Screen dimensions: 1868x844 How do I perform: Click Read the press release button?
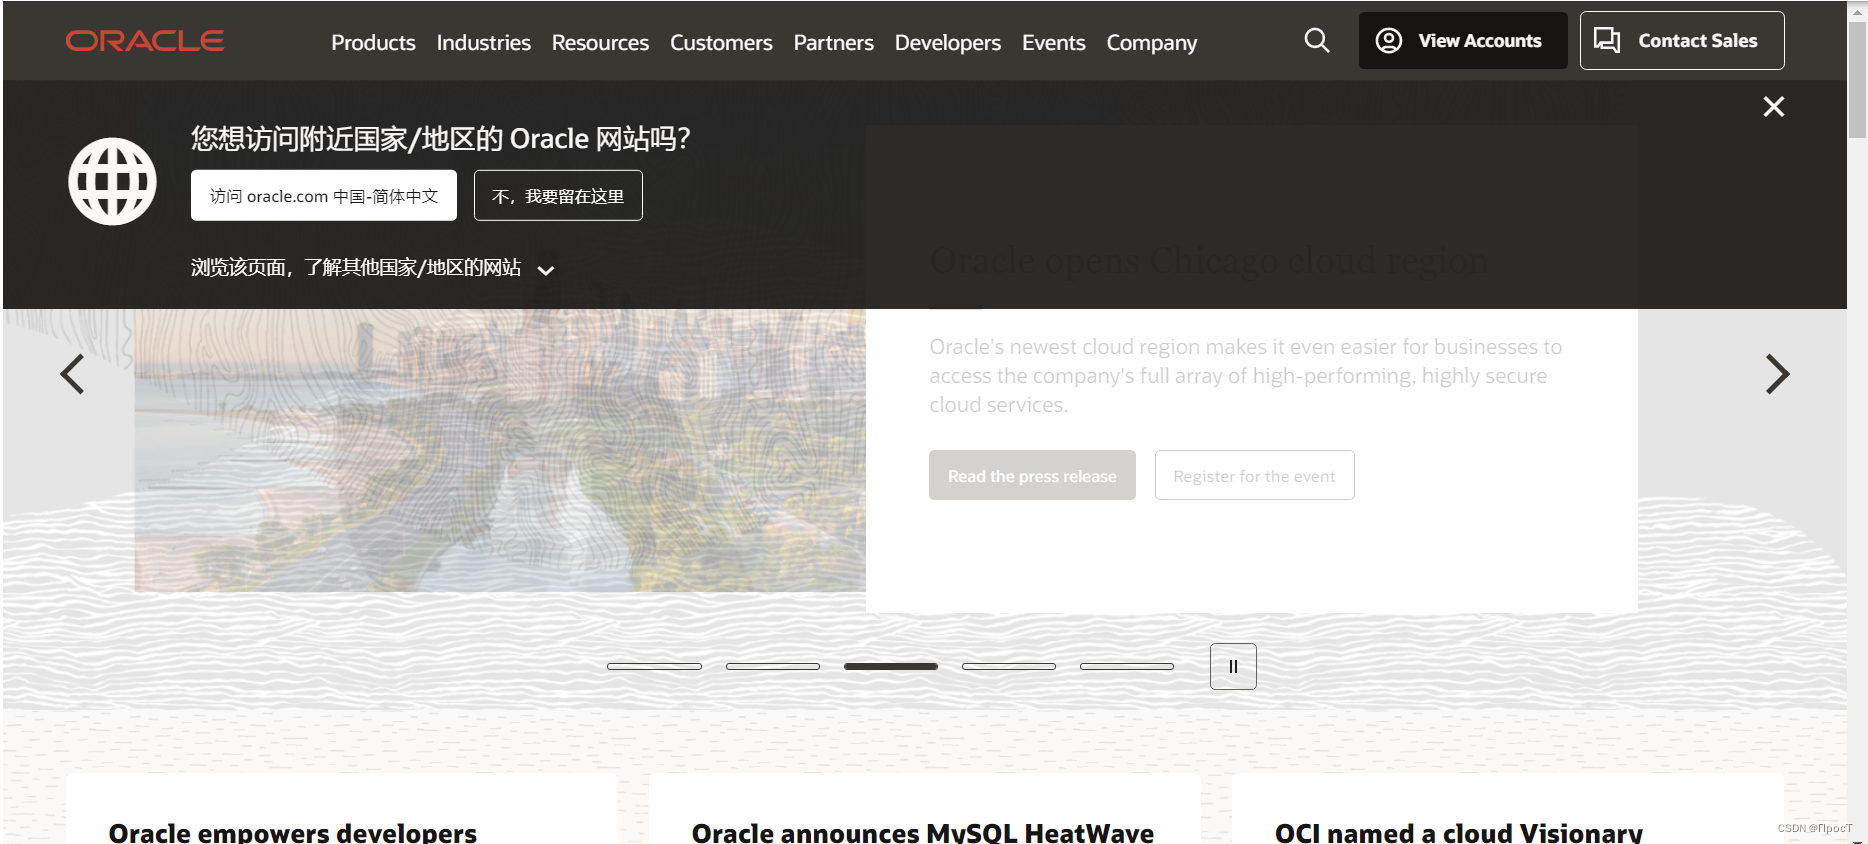1032,475
